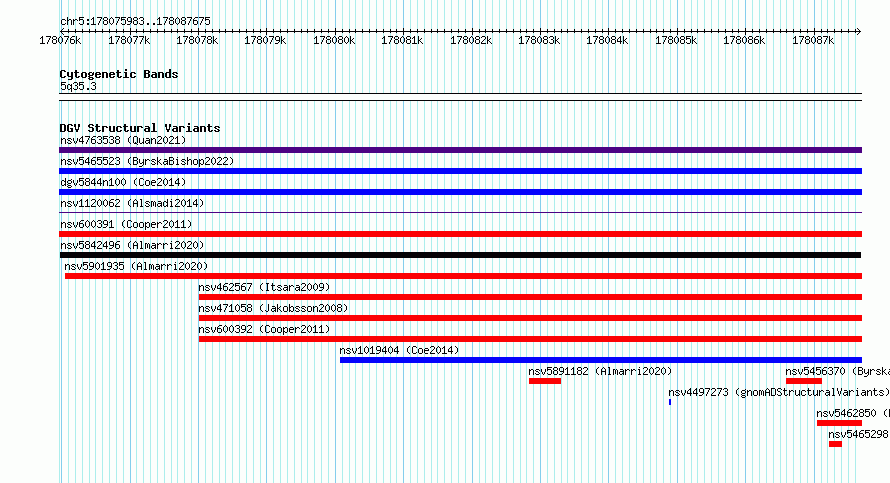Select the red bar under nsv600391
The width and height of the screenshot is (890, 483).
tap(460, 234)
